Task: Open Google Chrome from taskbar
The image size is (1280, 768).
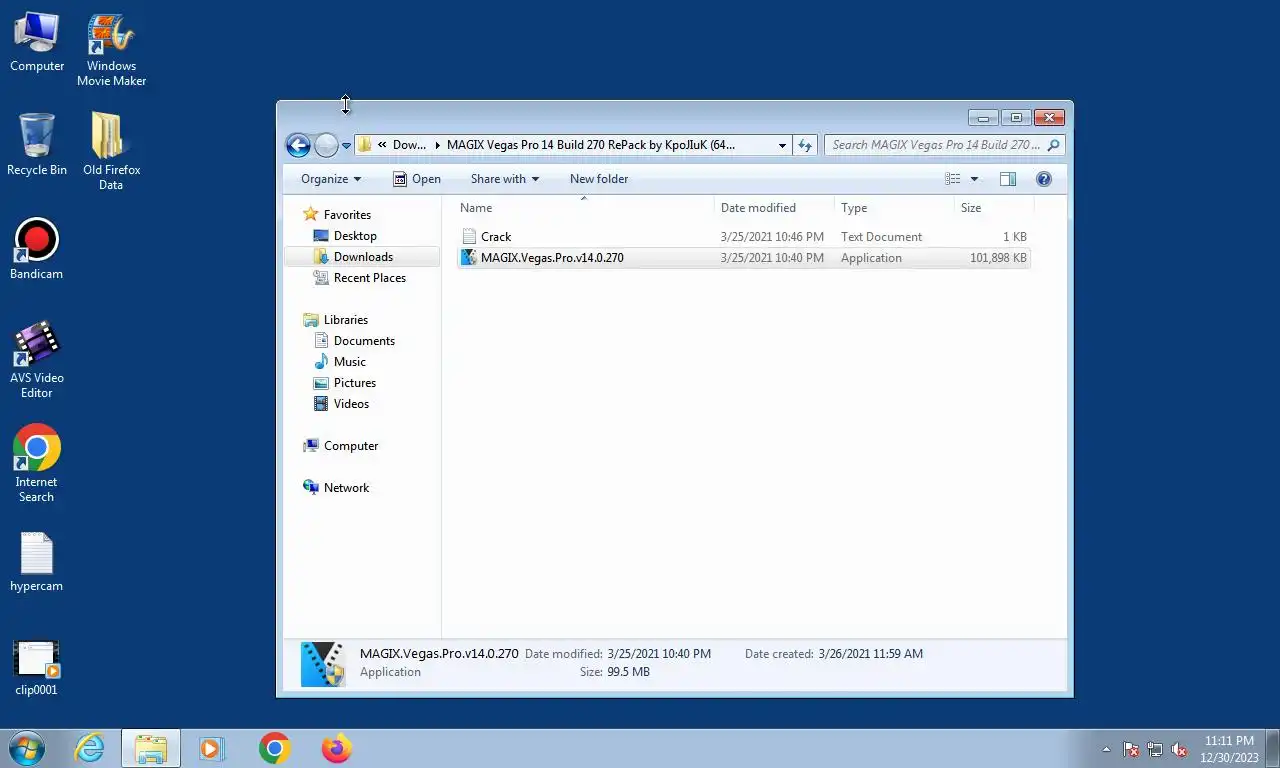Action: 274,748
